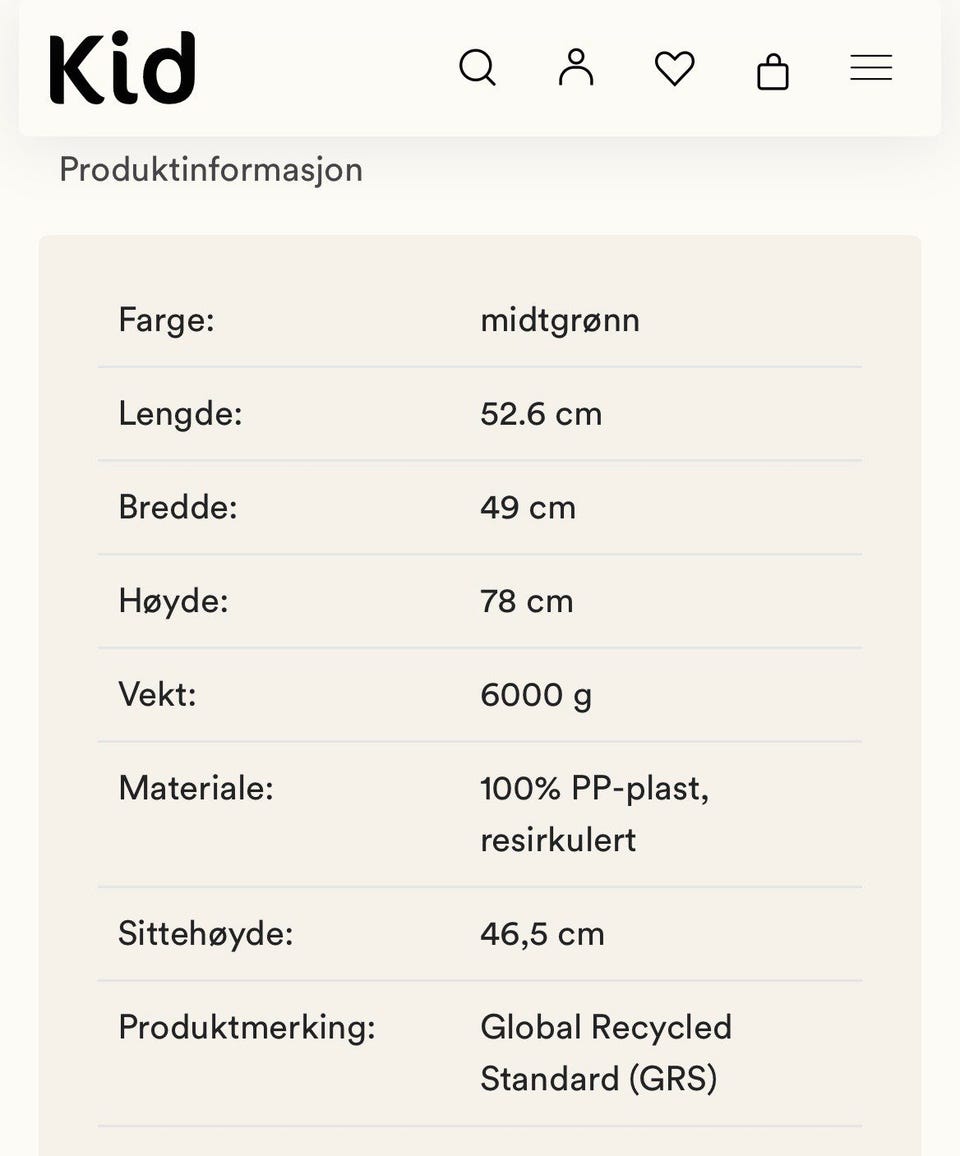The image size is (960, 1156).
Task: Click the 78 cm height value
Action: pos(526,601)
